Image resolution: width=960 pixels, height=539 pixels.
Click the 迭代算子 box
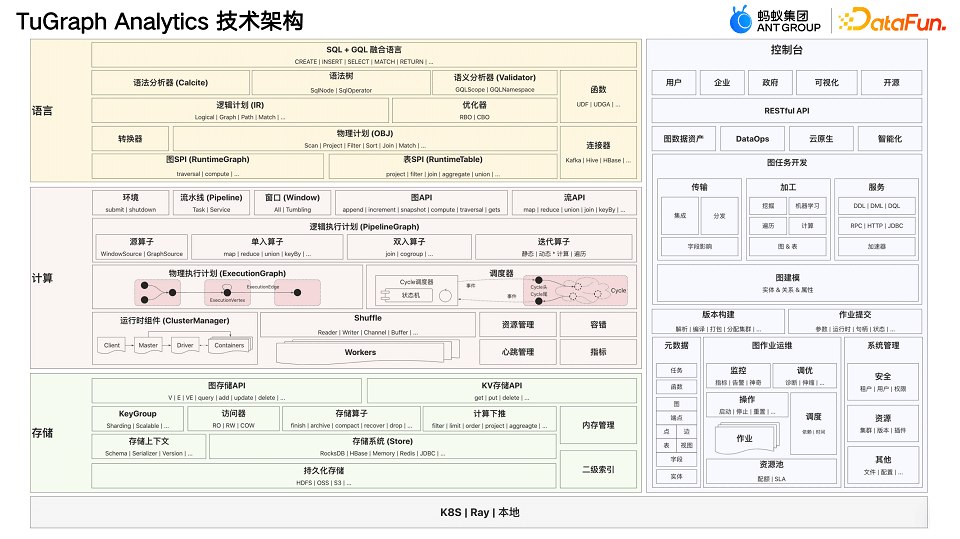(x=553, y=247)
